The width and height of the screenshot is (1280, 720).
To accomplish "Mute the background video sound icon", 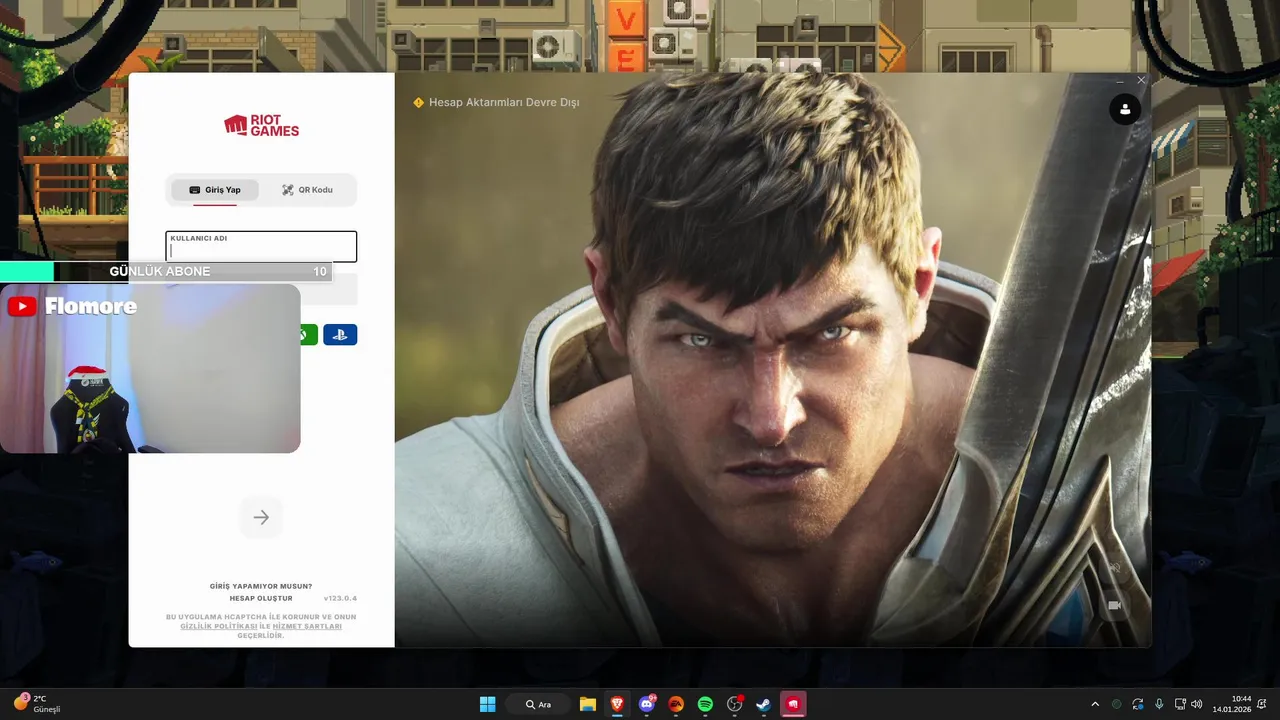I will tap(1114, 568).
